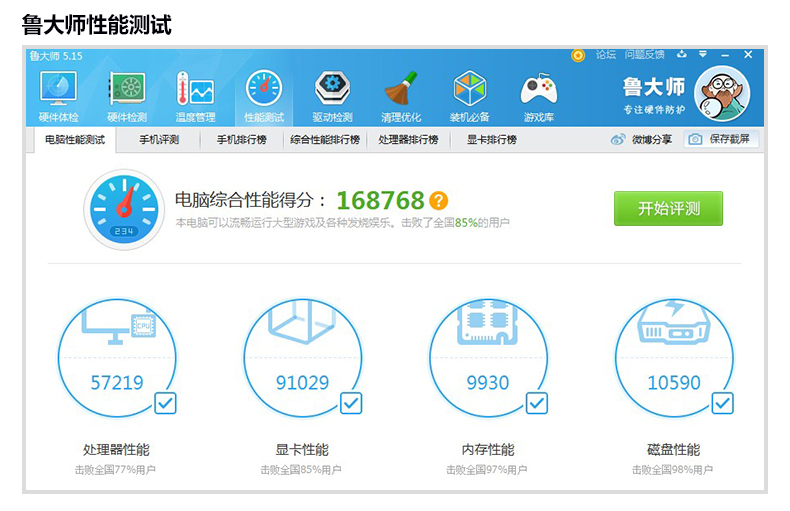The width and height of the screenshot is (790, 511).
Task: Minimize the 鲁大师 window
Action: [x=725, y=55]
